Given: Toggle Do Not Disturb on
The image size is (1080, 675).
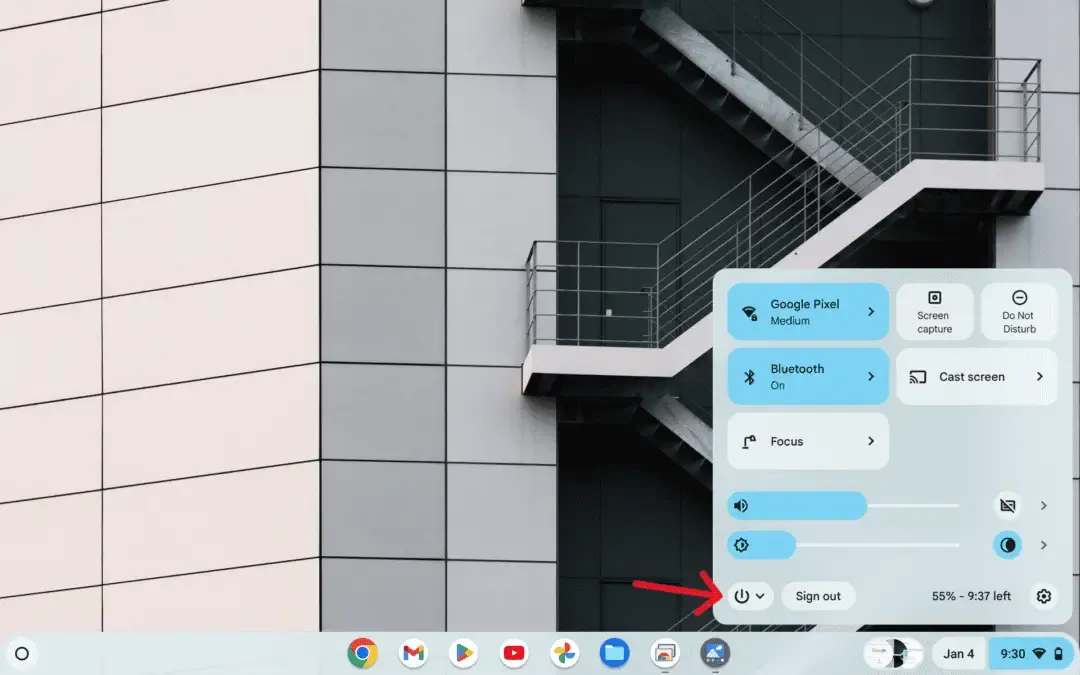Looking at the screenshot, I should (1019, 312).
